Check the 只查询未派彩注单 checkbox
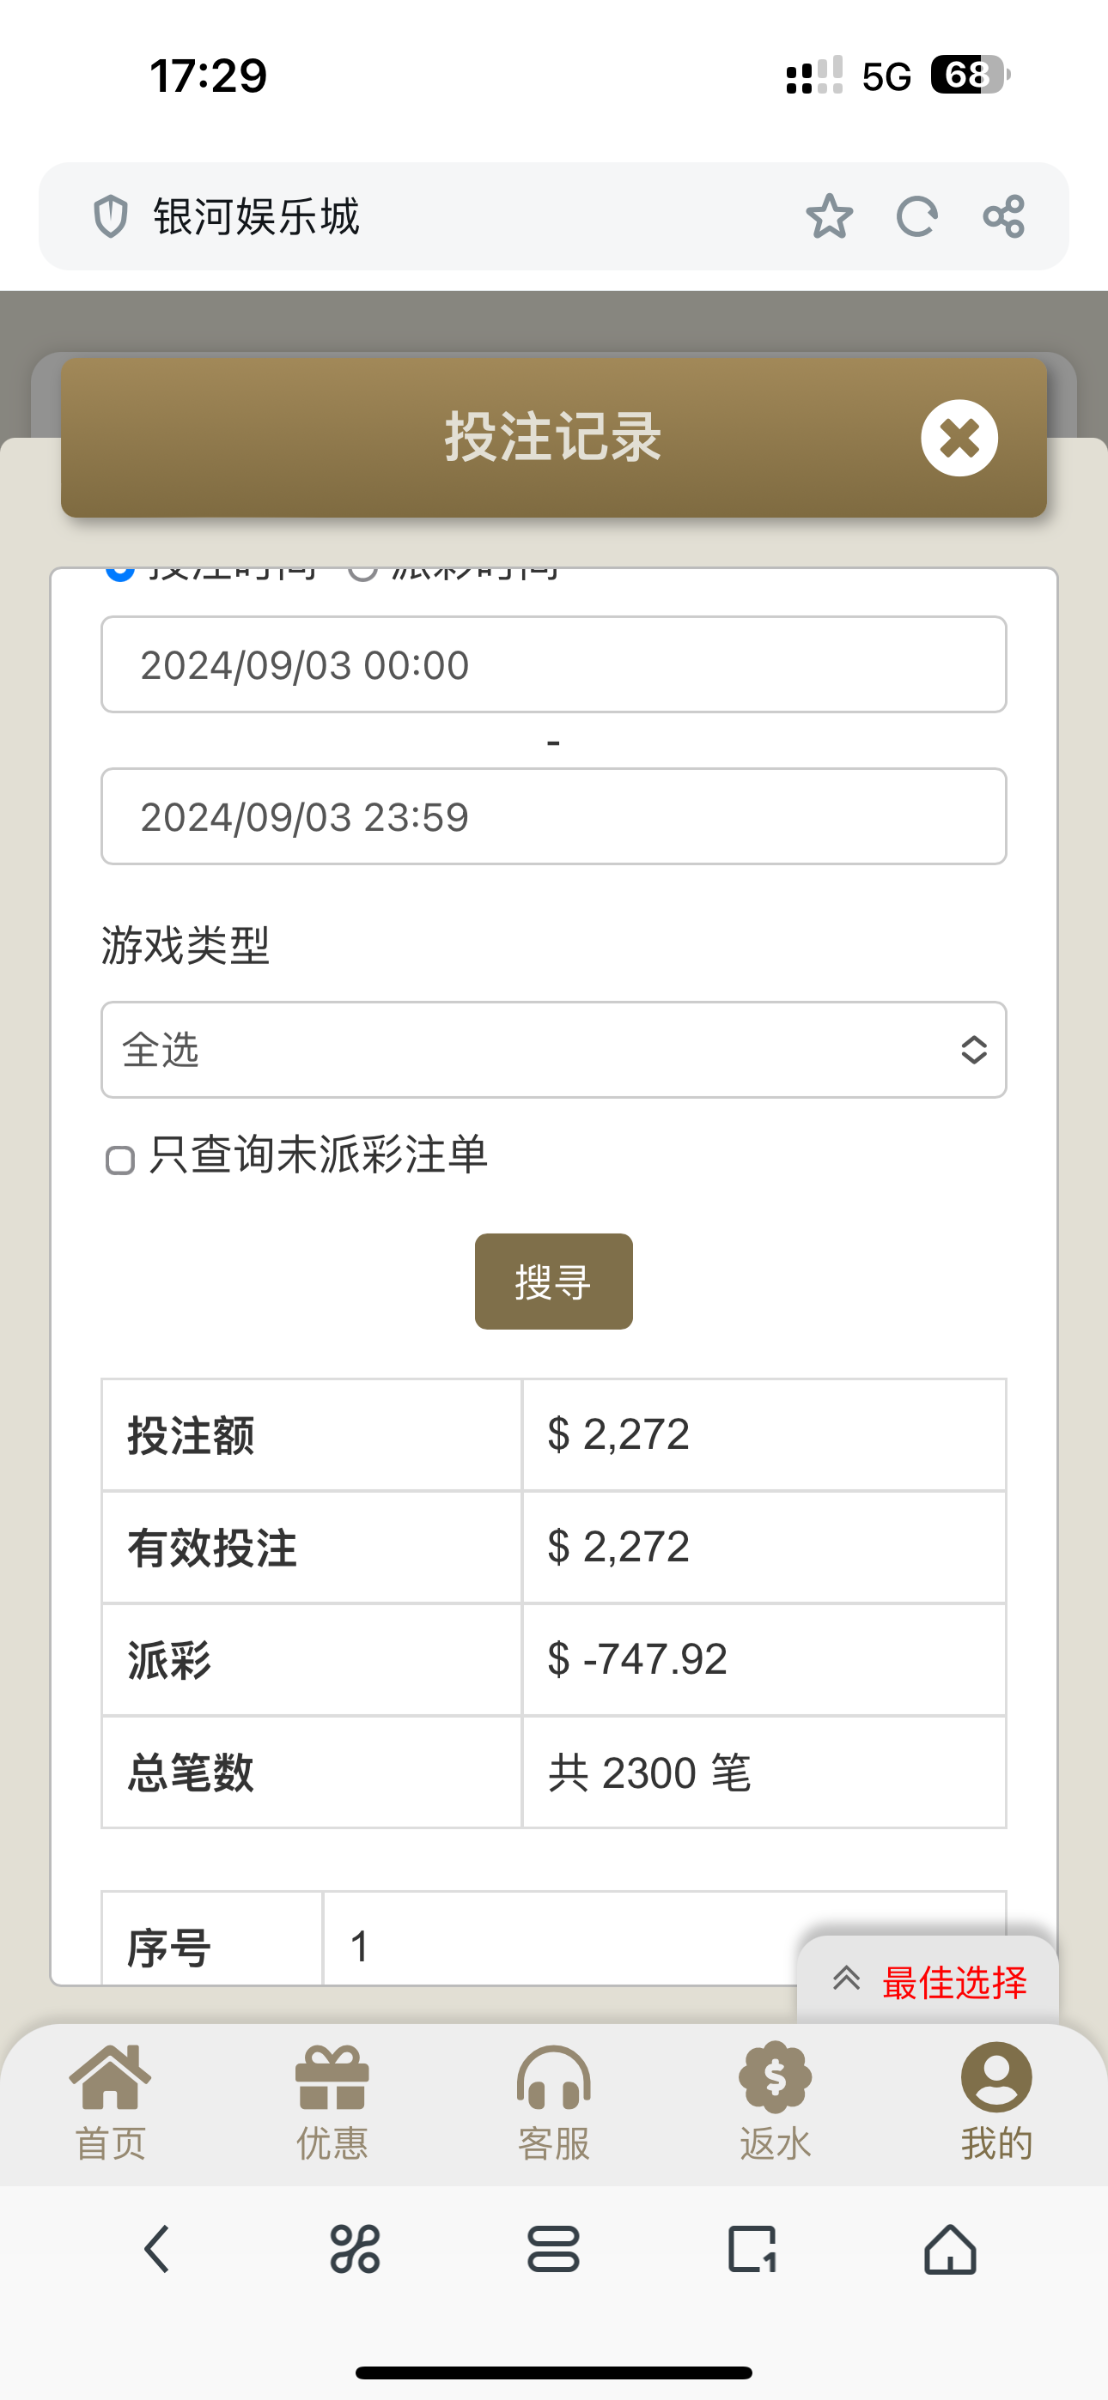The image size is (1108, 2400). (120, 1160)
